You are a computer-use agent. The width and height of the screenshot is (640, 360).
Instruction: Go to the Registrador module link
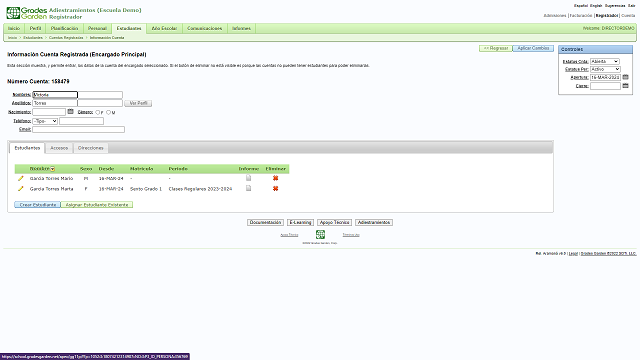[x=607, y=16]
